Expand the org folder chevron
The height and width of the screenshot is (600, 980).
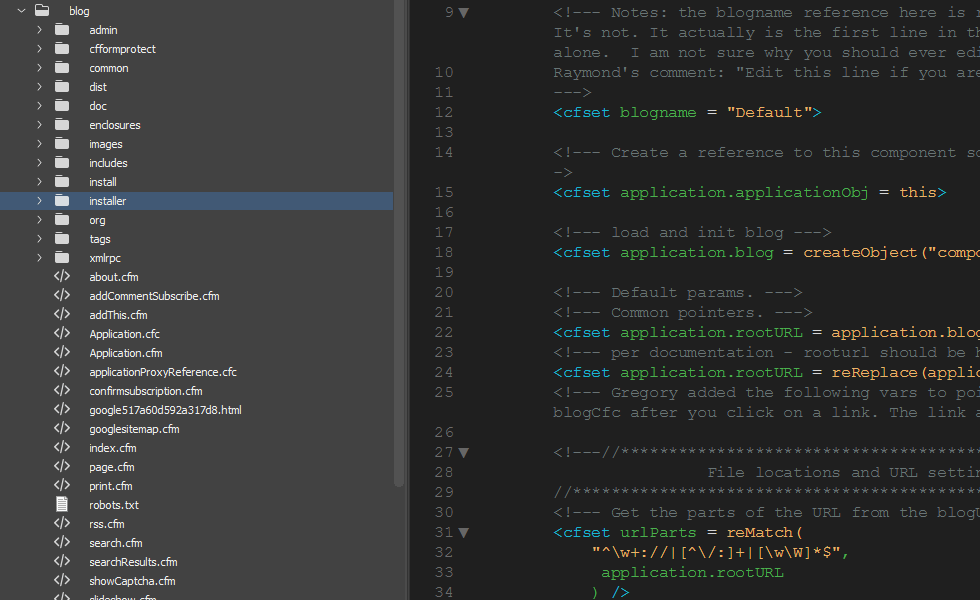coord(39,219)
